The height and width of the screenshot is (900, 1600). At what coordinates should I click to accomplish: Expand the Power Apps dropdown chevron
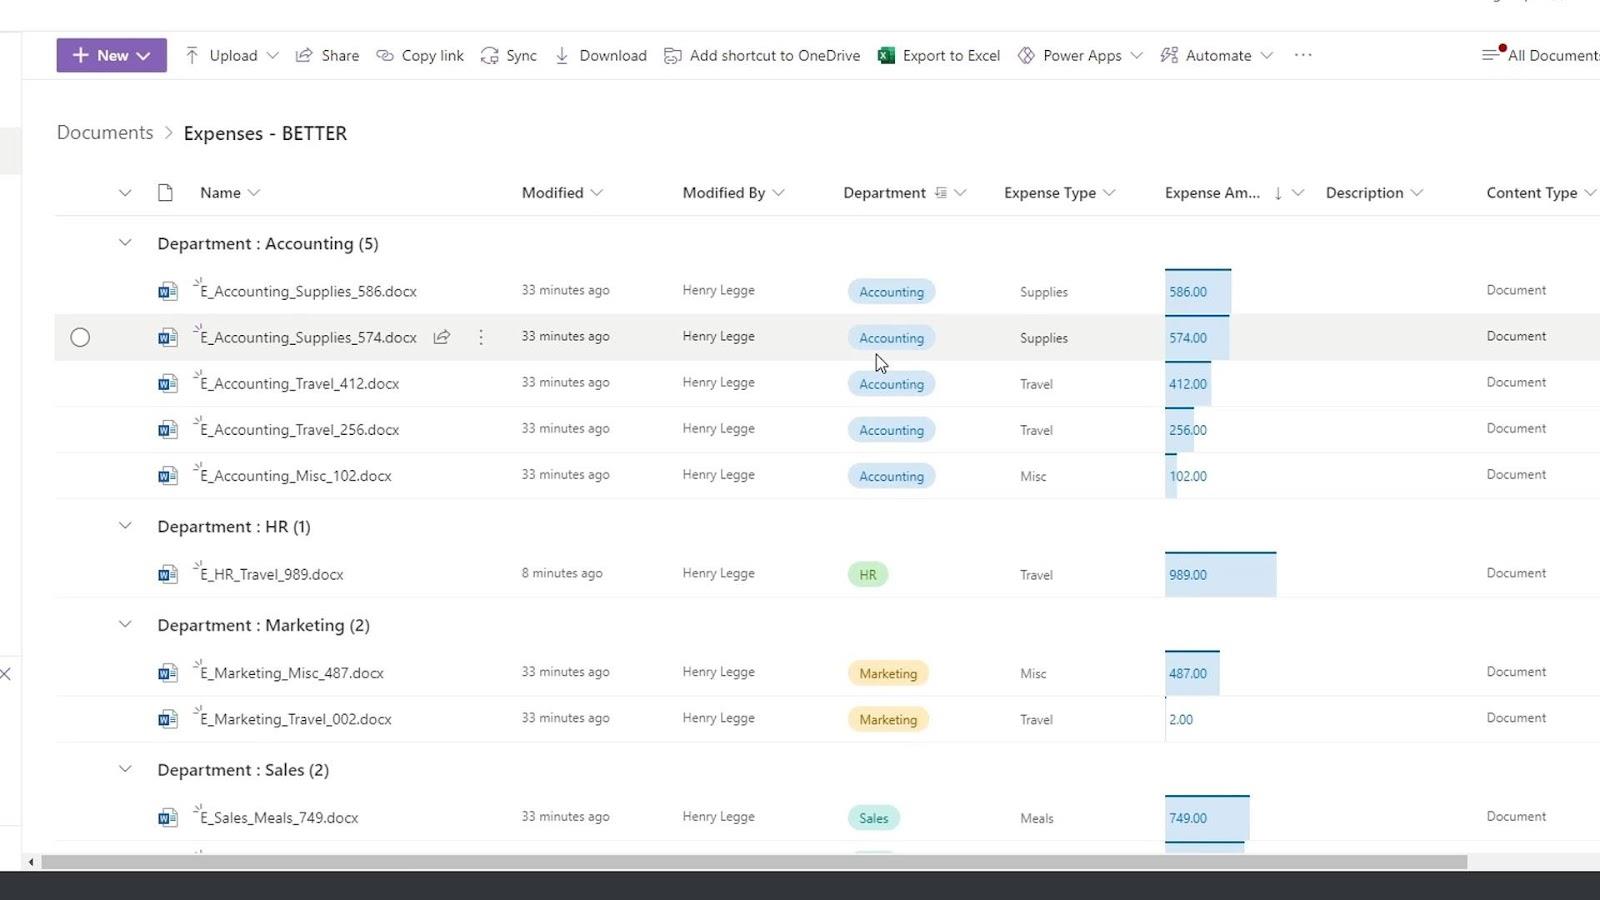coord(1136,55)
